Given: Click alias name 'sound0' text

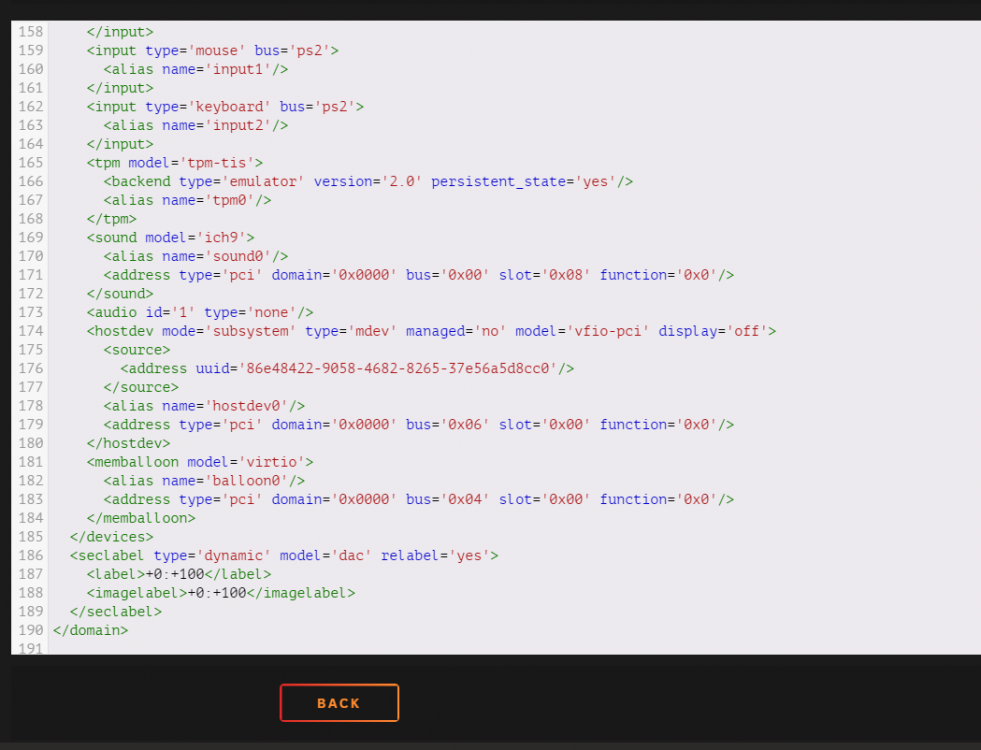Looking at the screenshot, I should pos(196,256).
